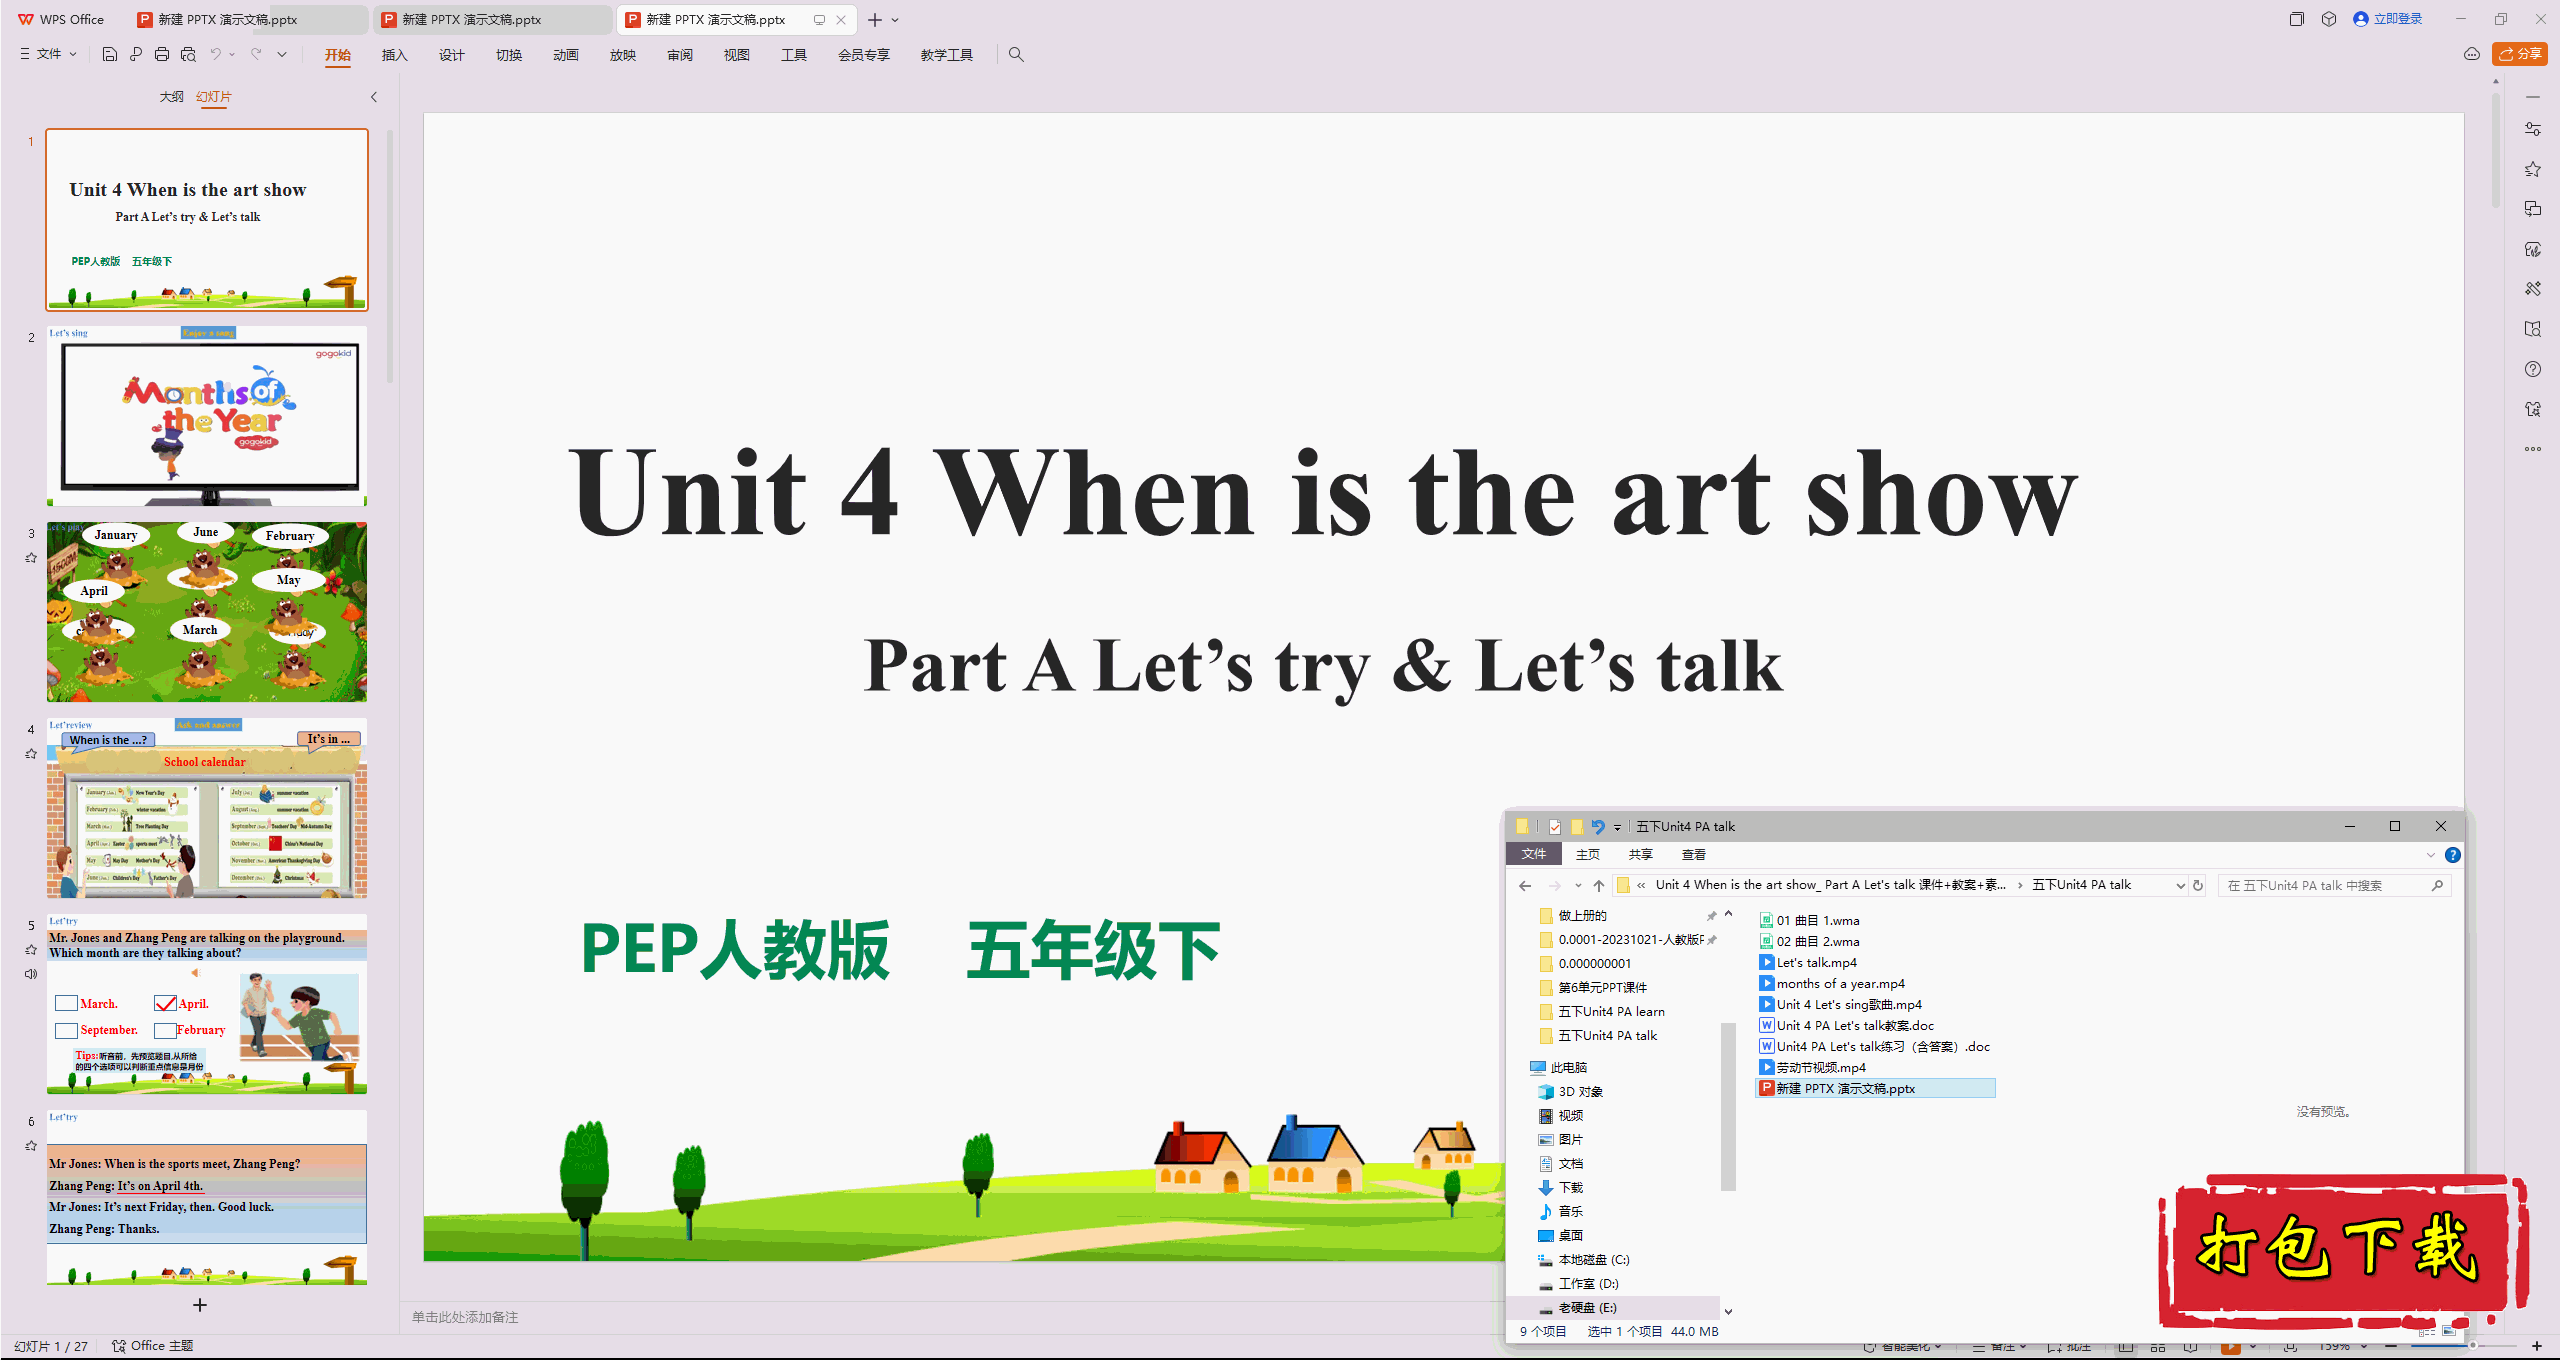Open the search magnifier in the ribbon
The height and width of the screenshot is (1360, 2560).
pyautogui.click(x=1016, y=54)
